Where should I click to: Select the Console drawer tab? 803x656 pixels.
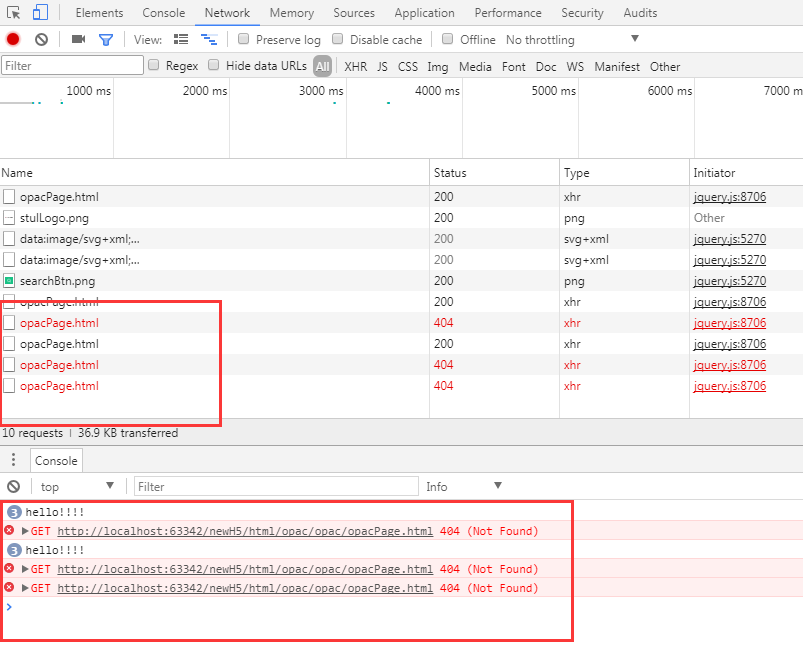pyautogui.click(x=56, y=460)
